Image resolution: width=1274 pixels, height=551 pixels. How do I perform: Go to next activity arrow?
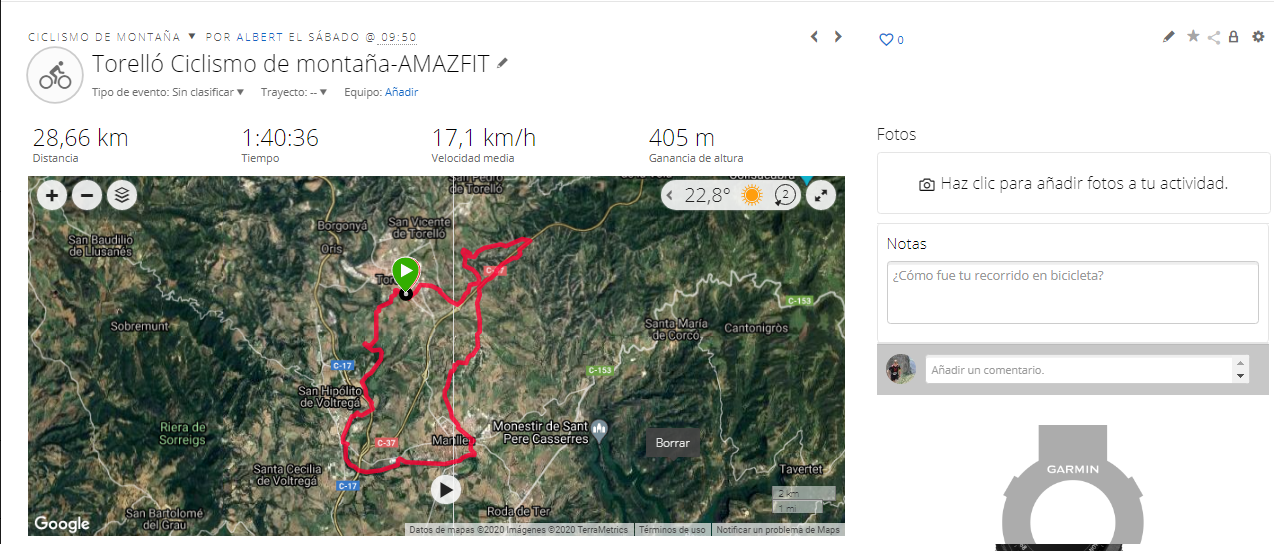(x=838, y=37)
